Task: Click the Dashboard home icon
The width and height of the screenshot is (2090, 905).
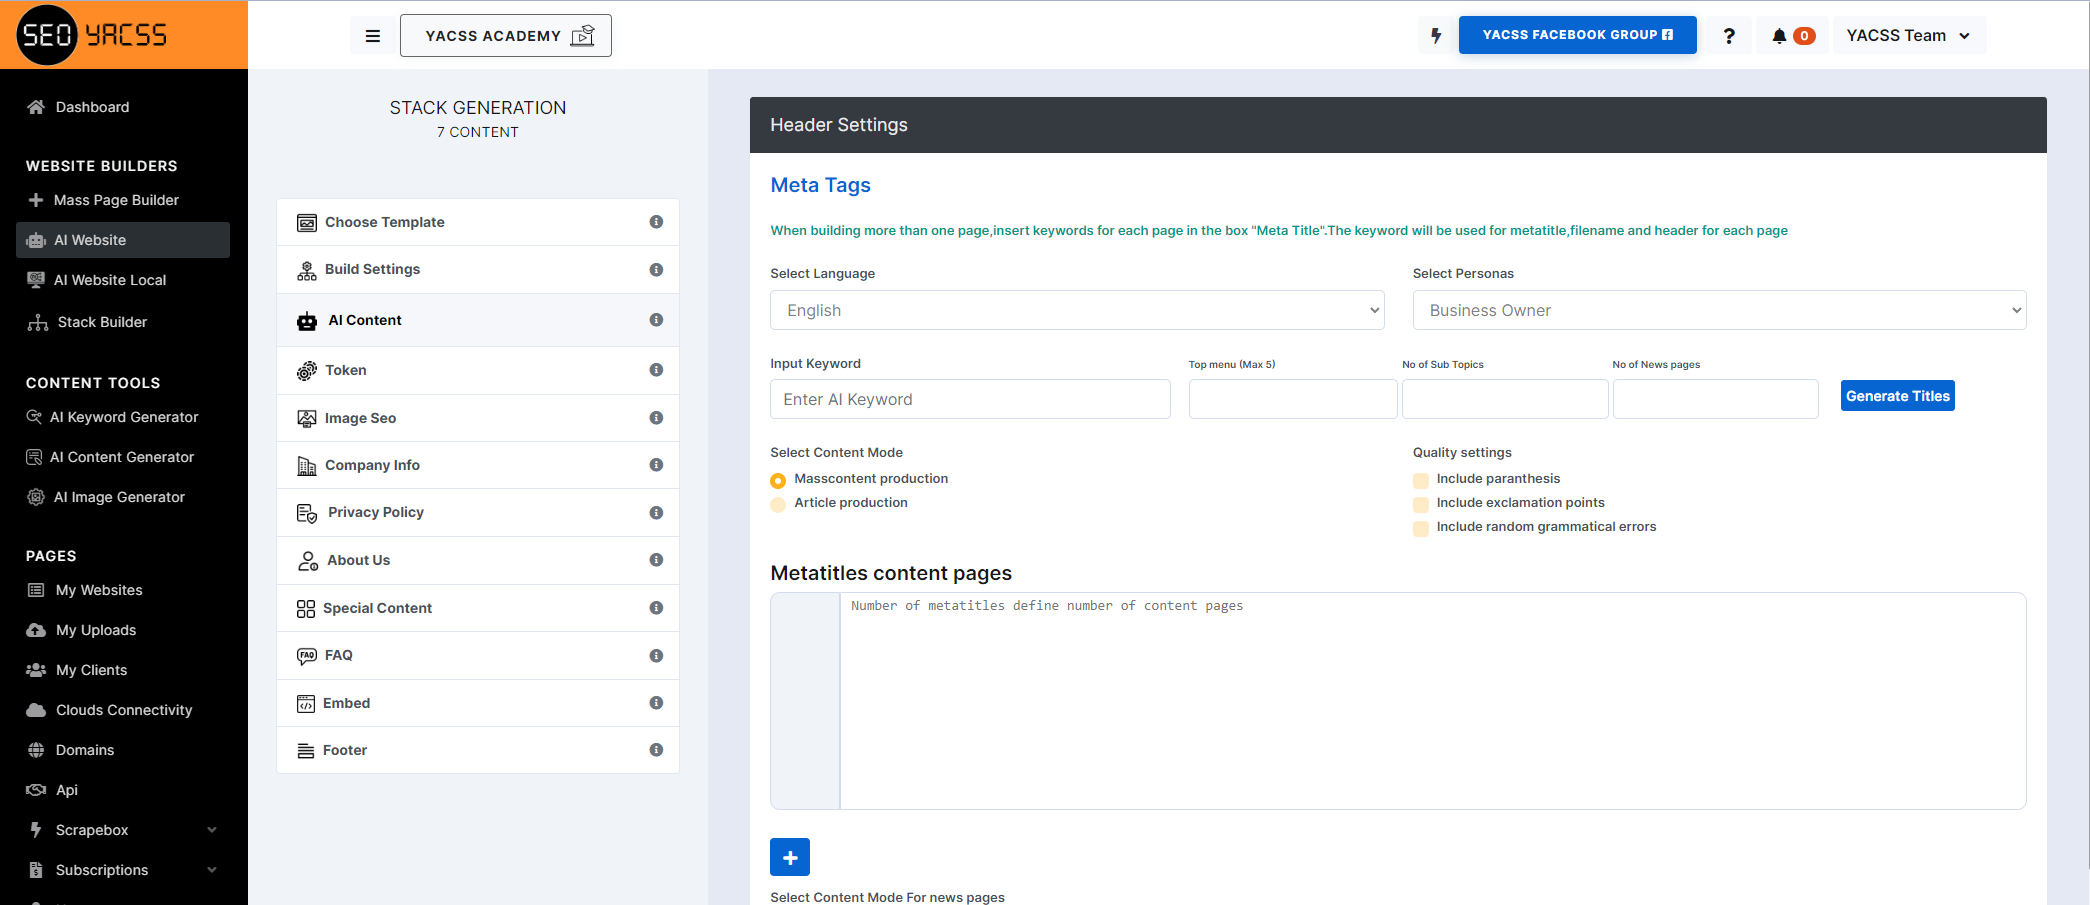Action: coord(36,107)
